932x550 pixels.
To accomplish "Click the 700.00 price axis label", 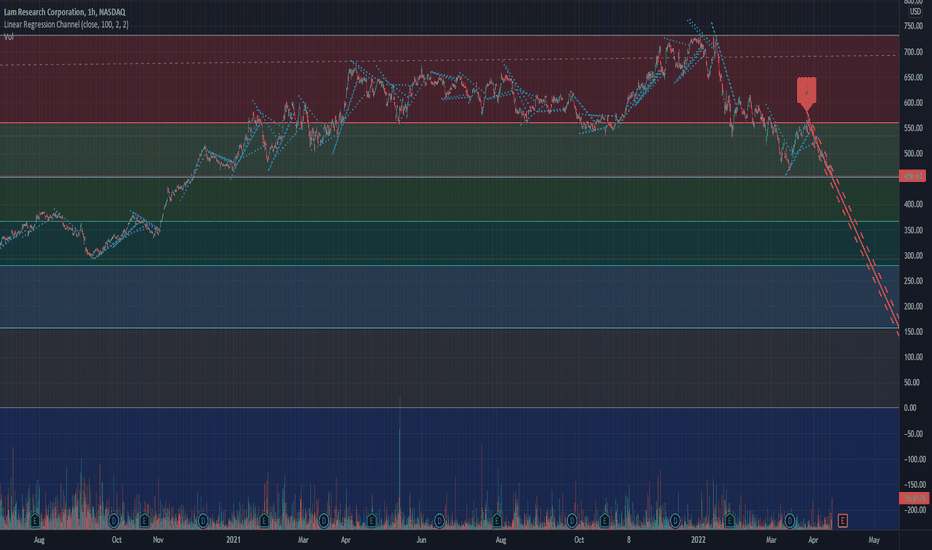I will click(x=913, y=52).
